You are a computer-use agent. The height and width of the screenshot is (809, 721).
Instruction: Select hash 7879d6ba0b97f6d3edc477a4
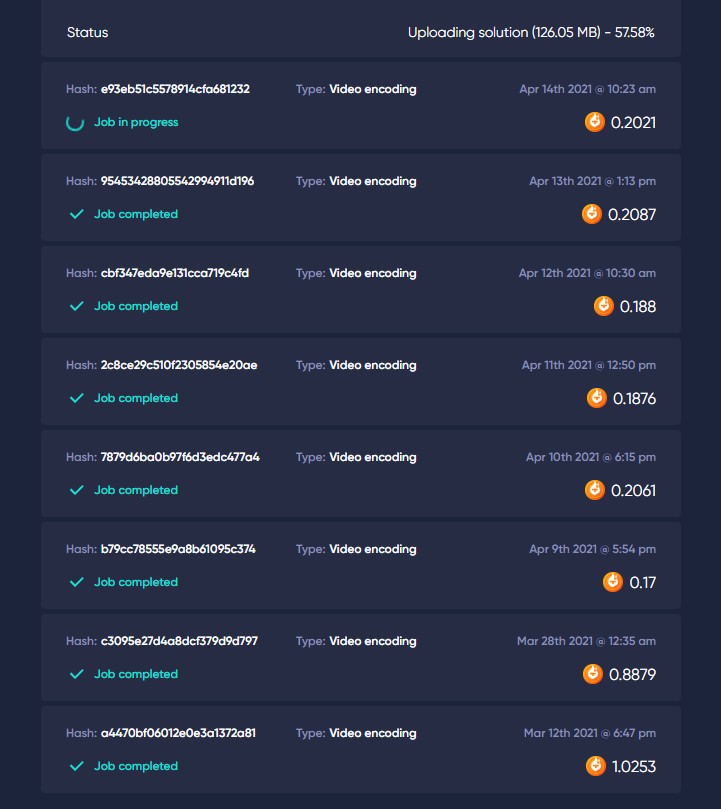pos(180,457)
